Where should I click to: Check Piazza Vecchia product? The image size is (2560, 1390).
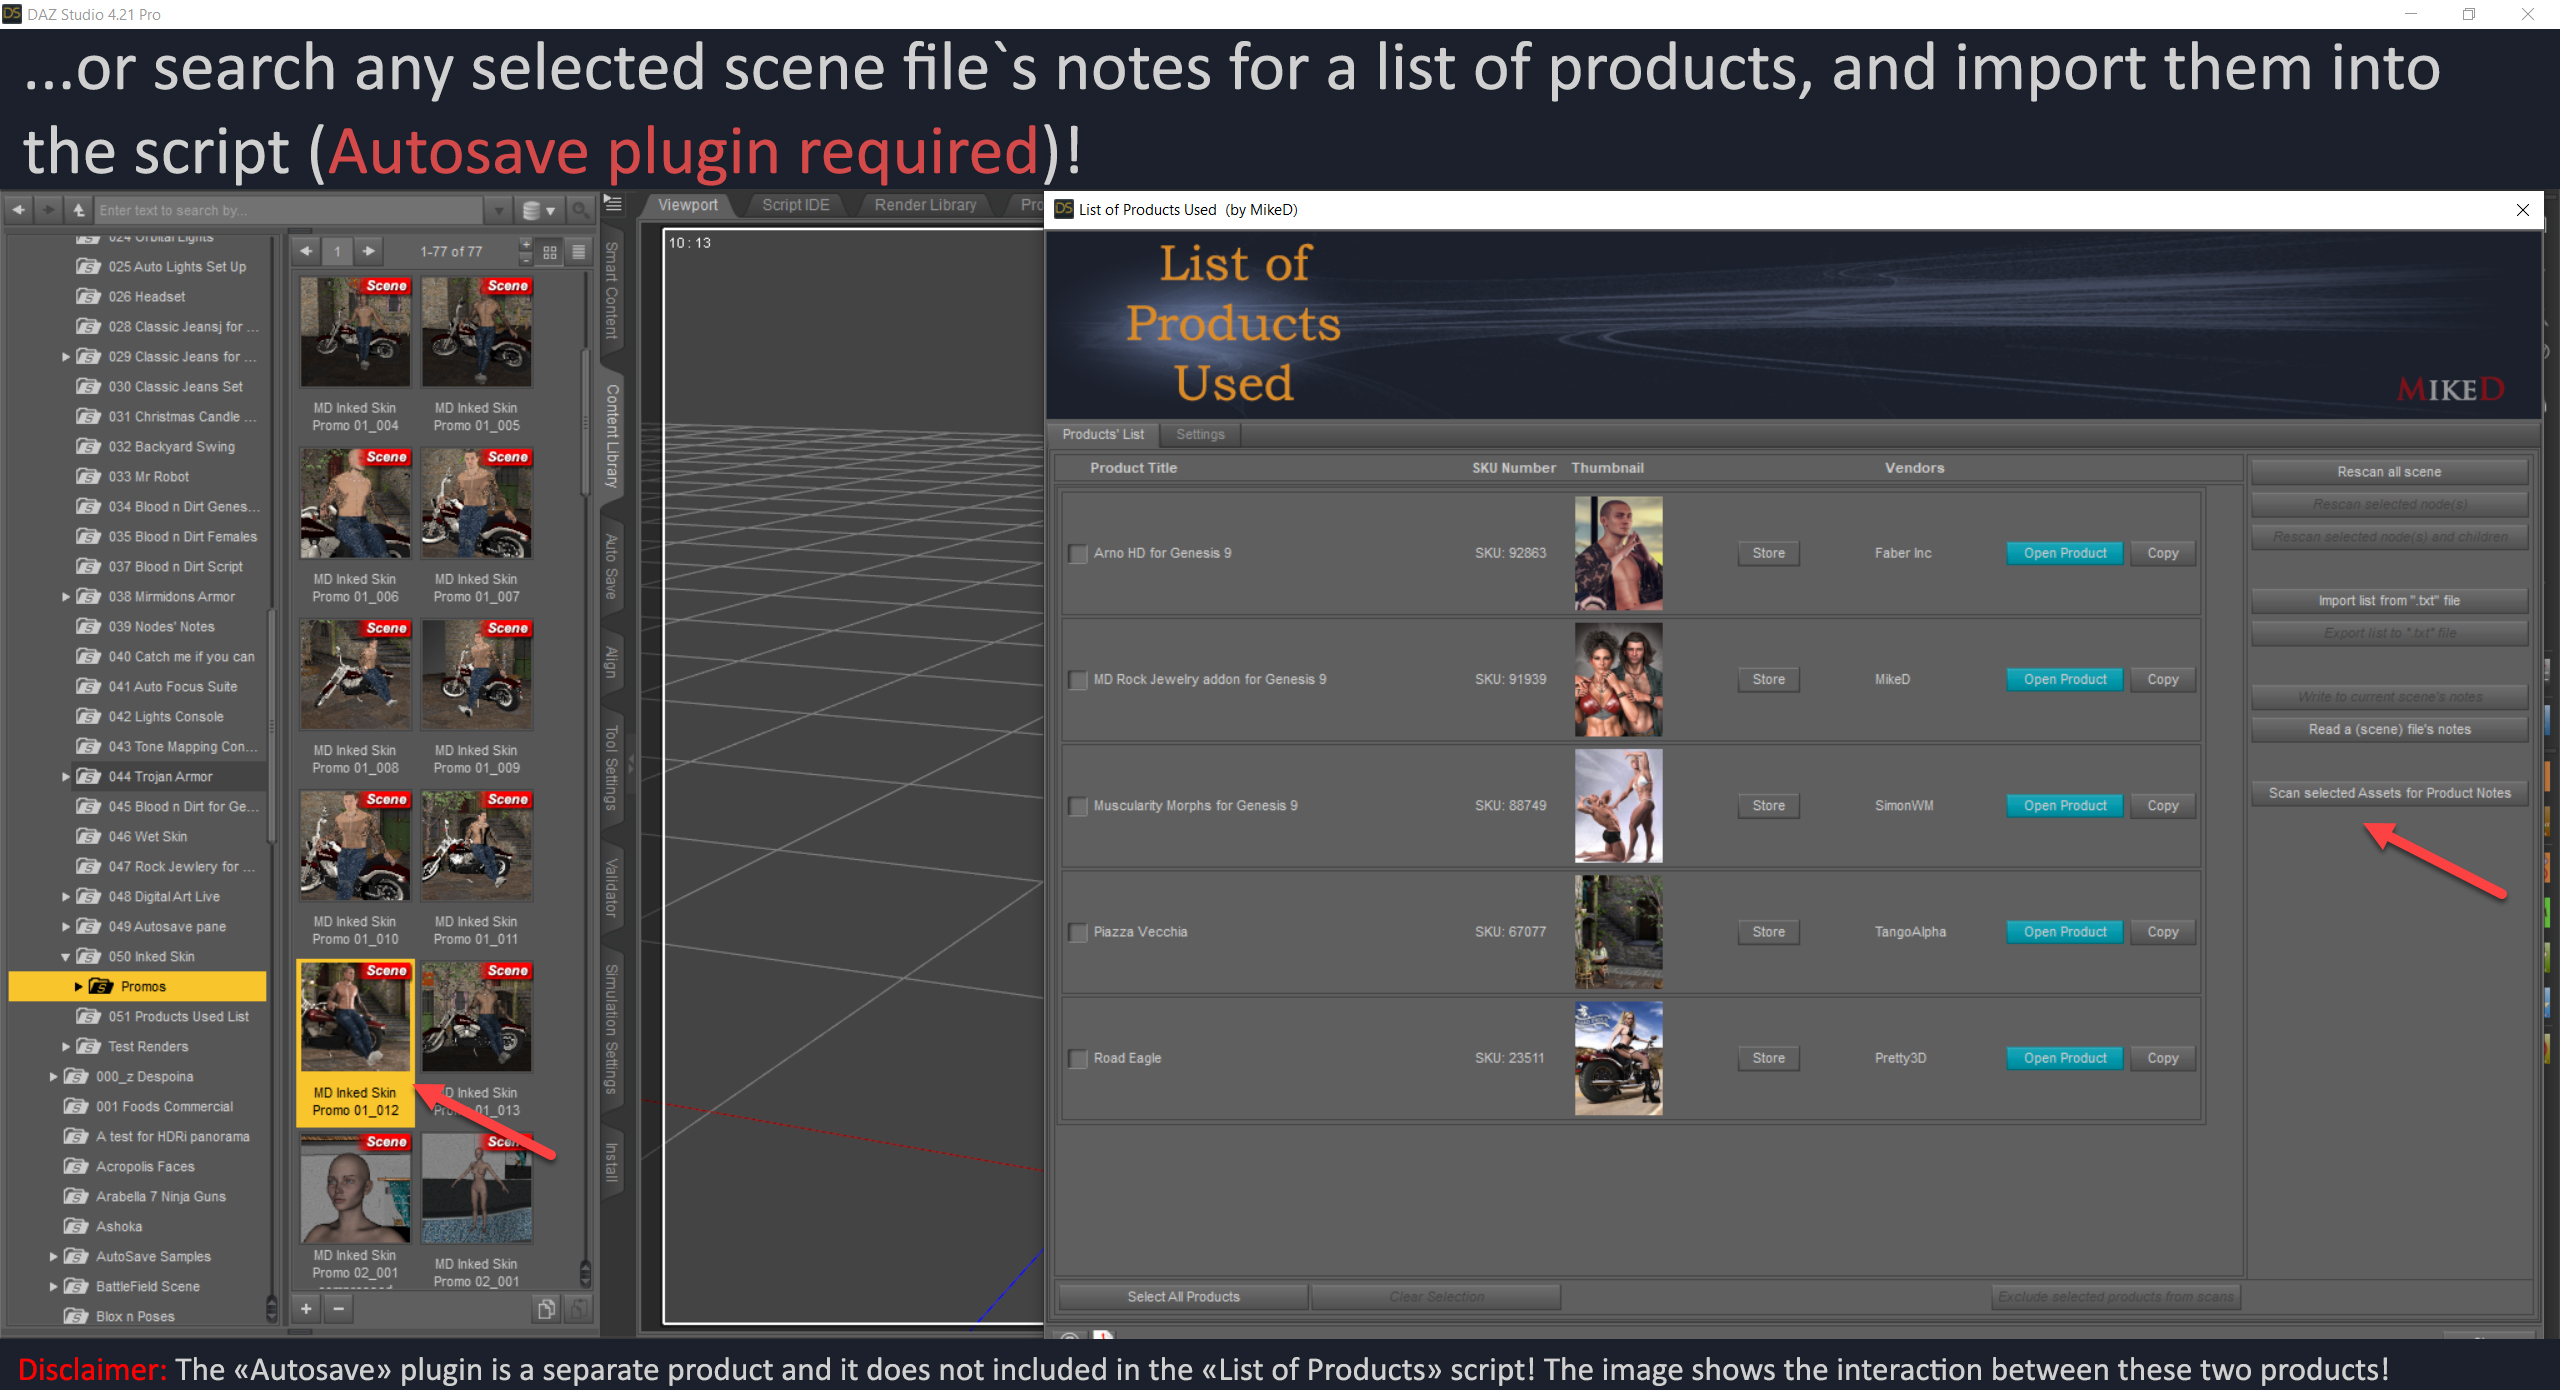click(x=1077, y=932)
